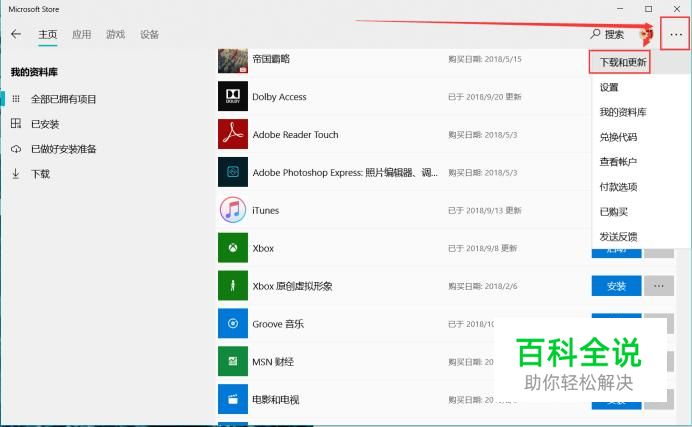Click the Dolby Access app icon
This screenshot has width=692, height=427.
(233, 96)
